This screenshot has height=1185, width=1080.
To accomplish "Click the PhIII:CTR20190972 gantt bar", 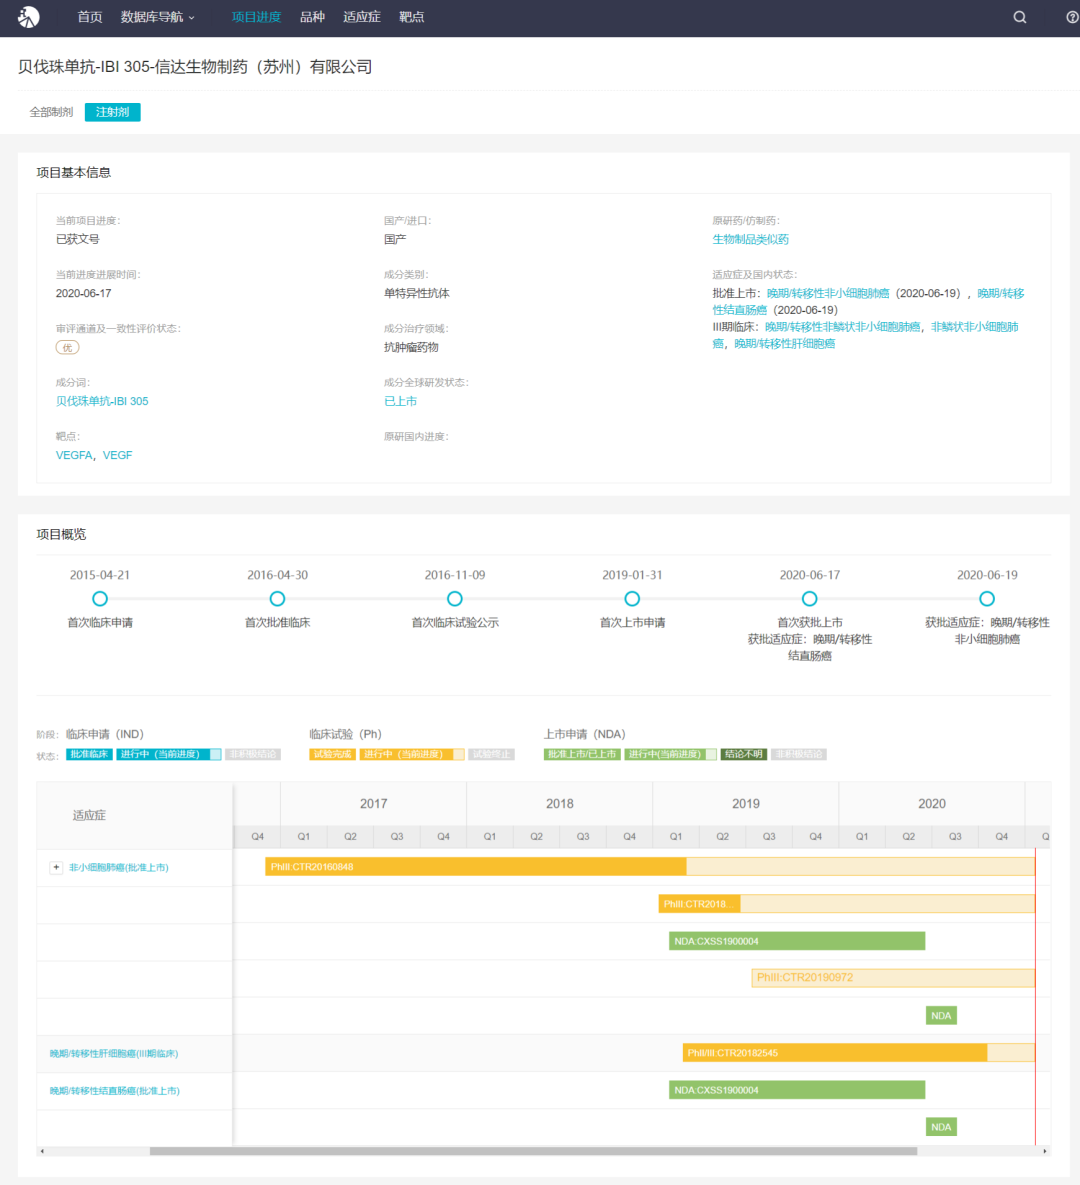I will click(893, 978).
